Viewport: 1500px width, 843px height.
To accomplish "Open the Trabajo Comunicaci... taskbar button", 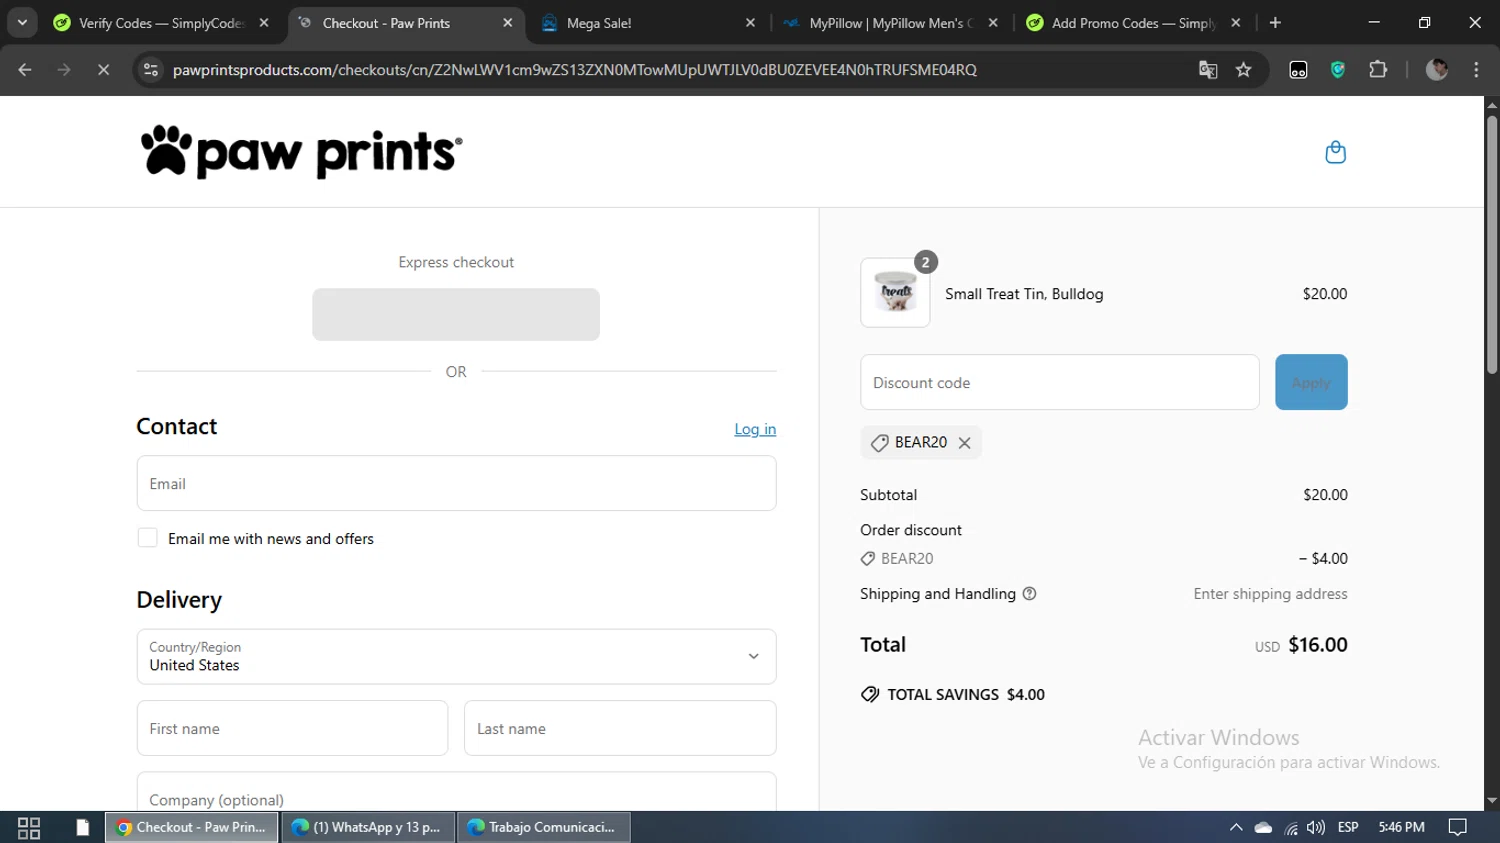I will pos(544,827).
